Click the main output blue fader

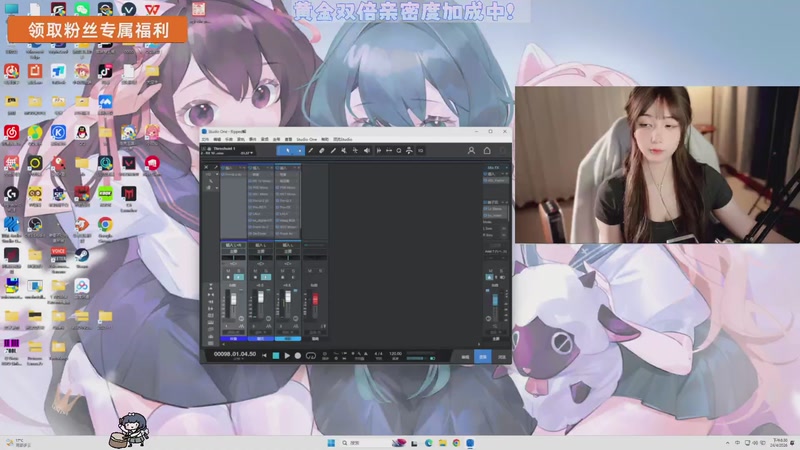(x=495, y=300)
